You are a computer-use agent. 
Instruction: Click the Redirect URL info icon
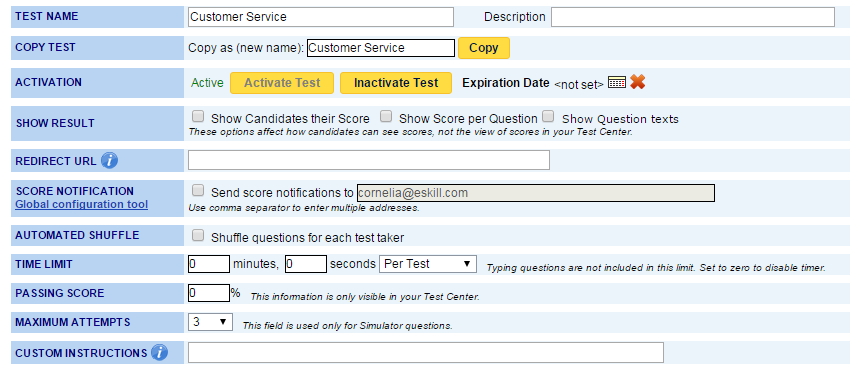109,160
